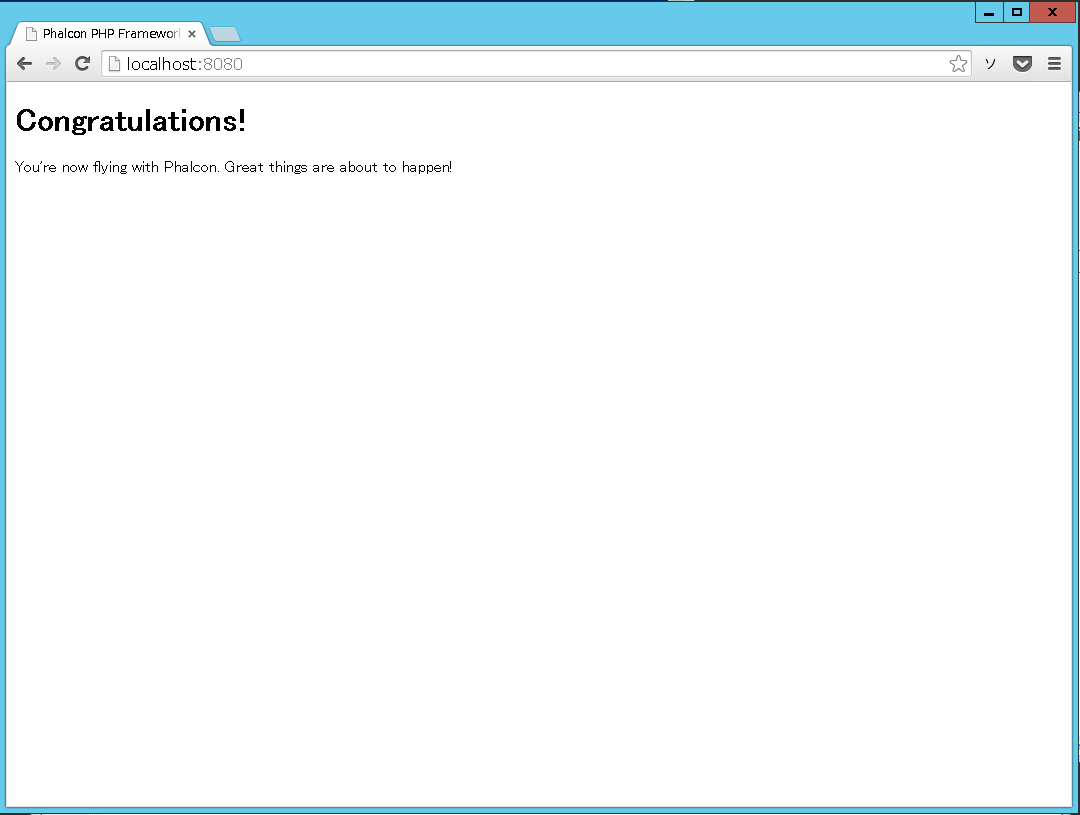Click the page info icon in address bar

click(114, 64)
